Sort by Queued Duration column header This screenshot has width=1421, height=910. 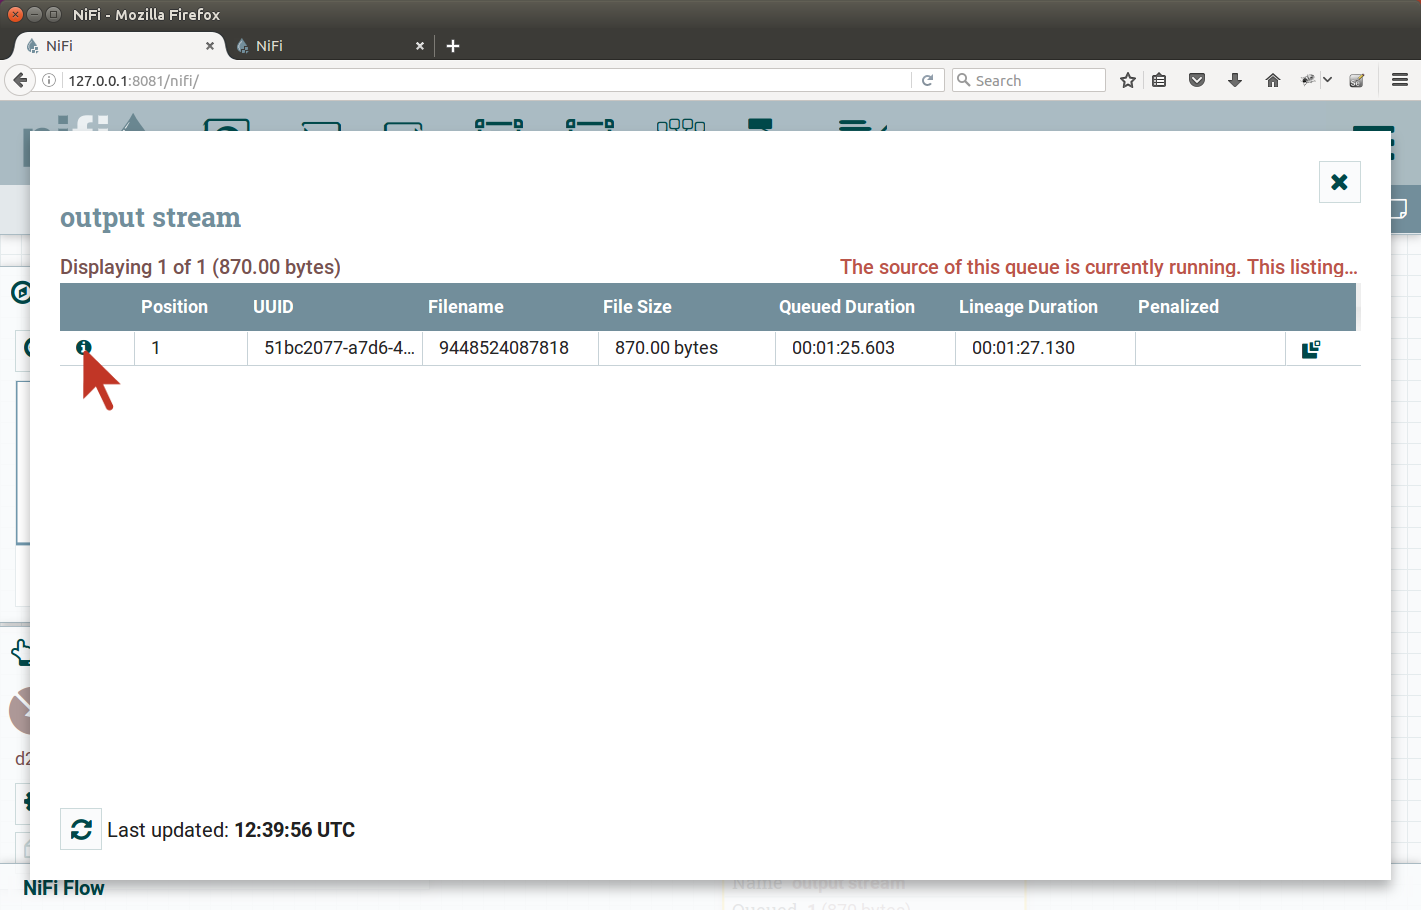click(846, 307)
